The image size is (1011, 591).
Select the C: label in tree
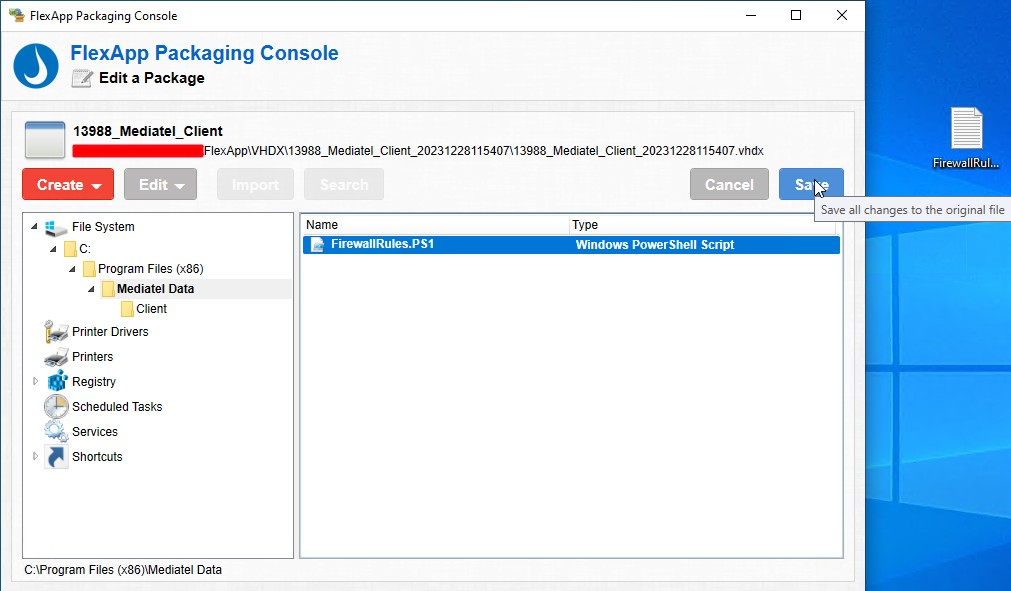pyautogui.click(x=85, y=249)
